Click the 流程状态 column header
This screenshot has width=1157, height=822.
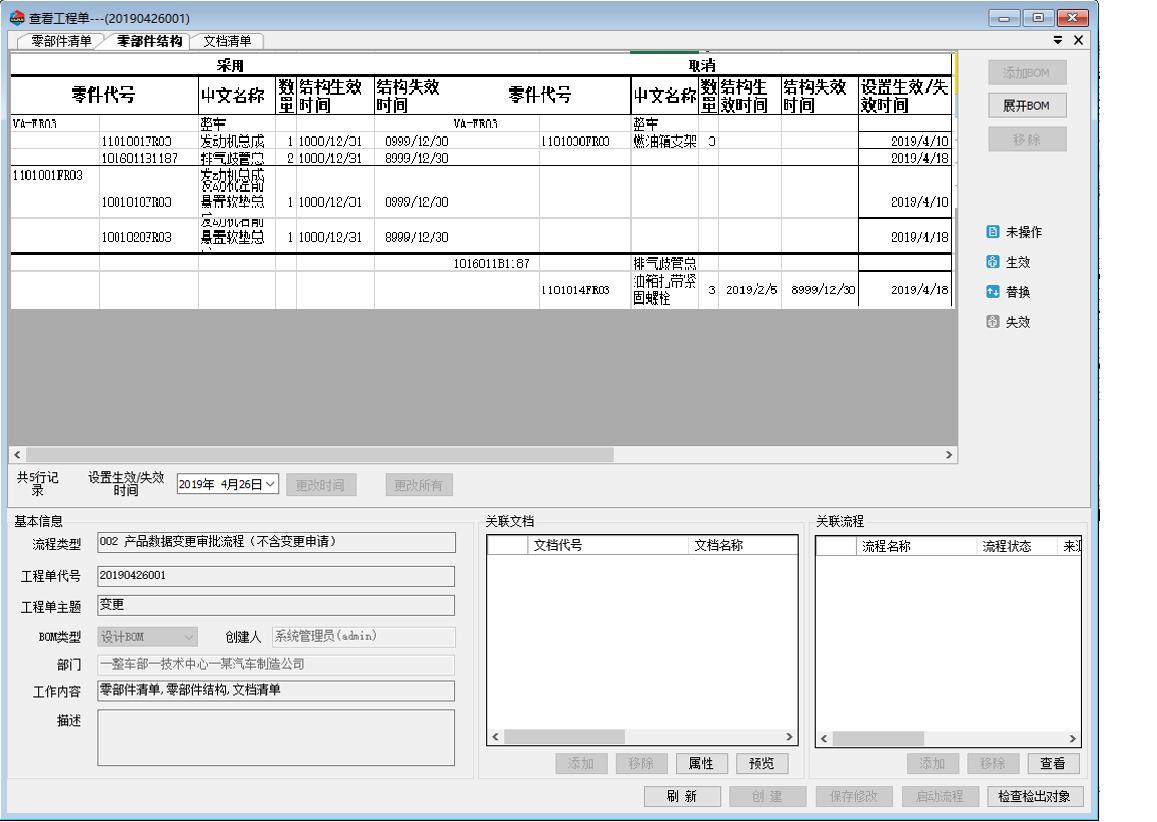[1016, 546]
